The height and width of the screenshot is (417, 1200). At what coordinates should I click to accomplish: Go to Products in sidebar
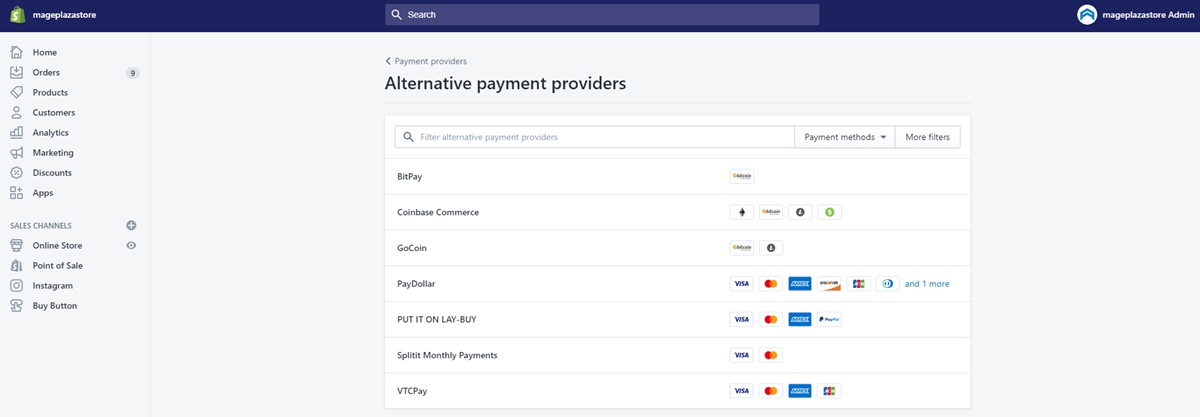50,92
